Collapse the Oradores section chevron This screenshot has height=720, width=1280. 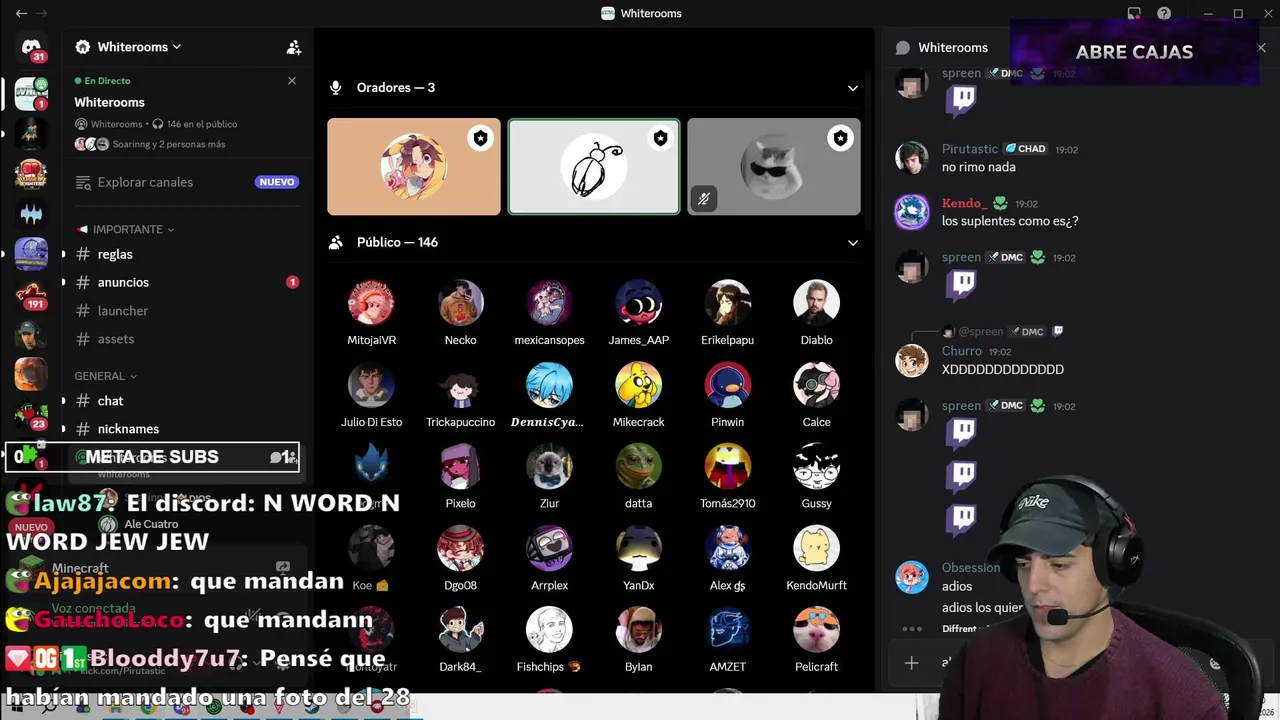click(x=852, y=88)
